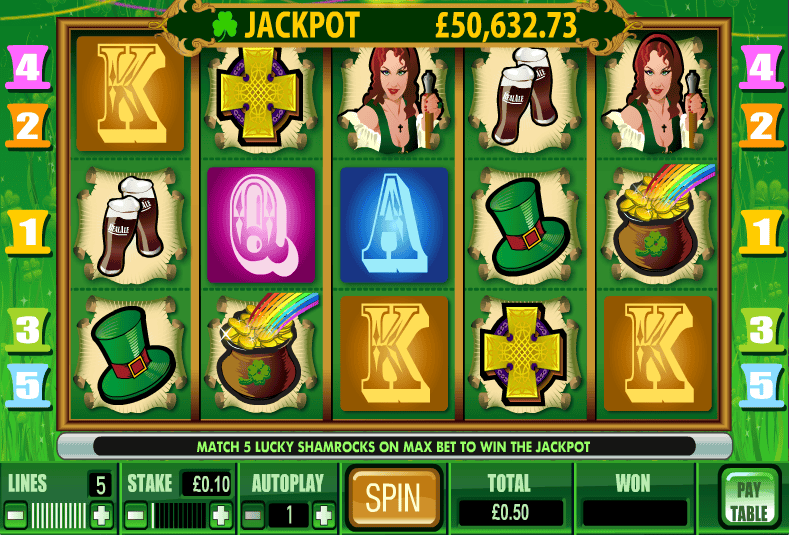Click the lines slider bar

[x=58, y=515]
